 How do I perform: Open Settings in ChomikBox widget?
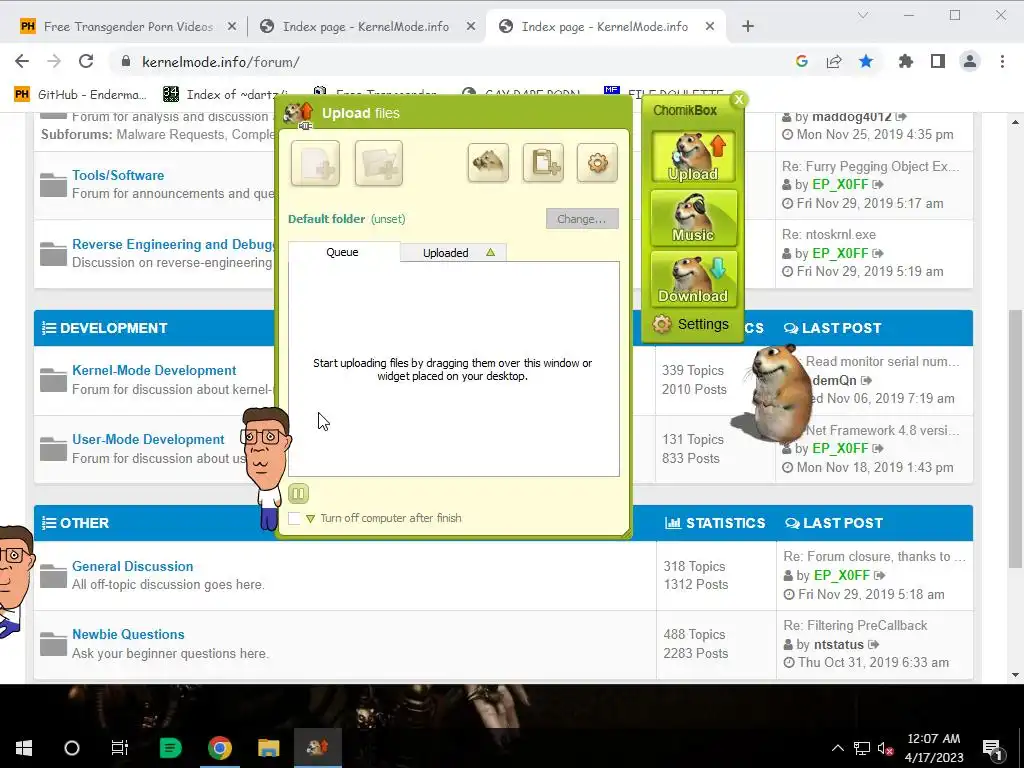click(x=690, y=324)
